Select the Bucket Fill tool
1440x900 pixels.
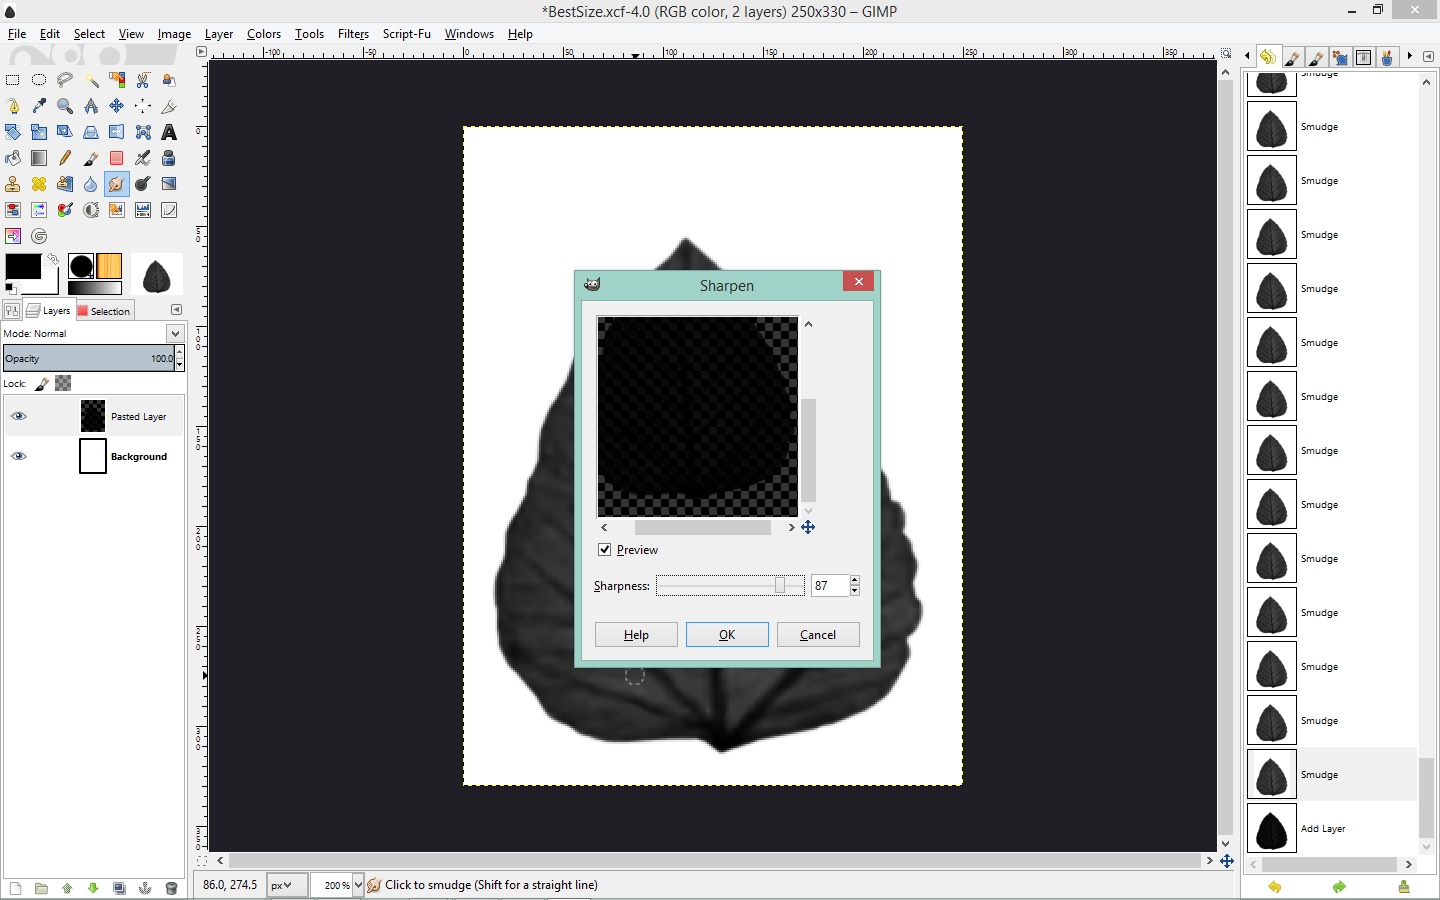pyautogui.click(x=13, y=158)
